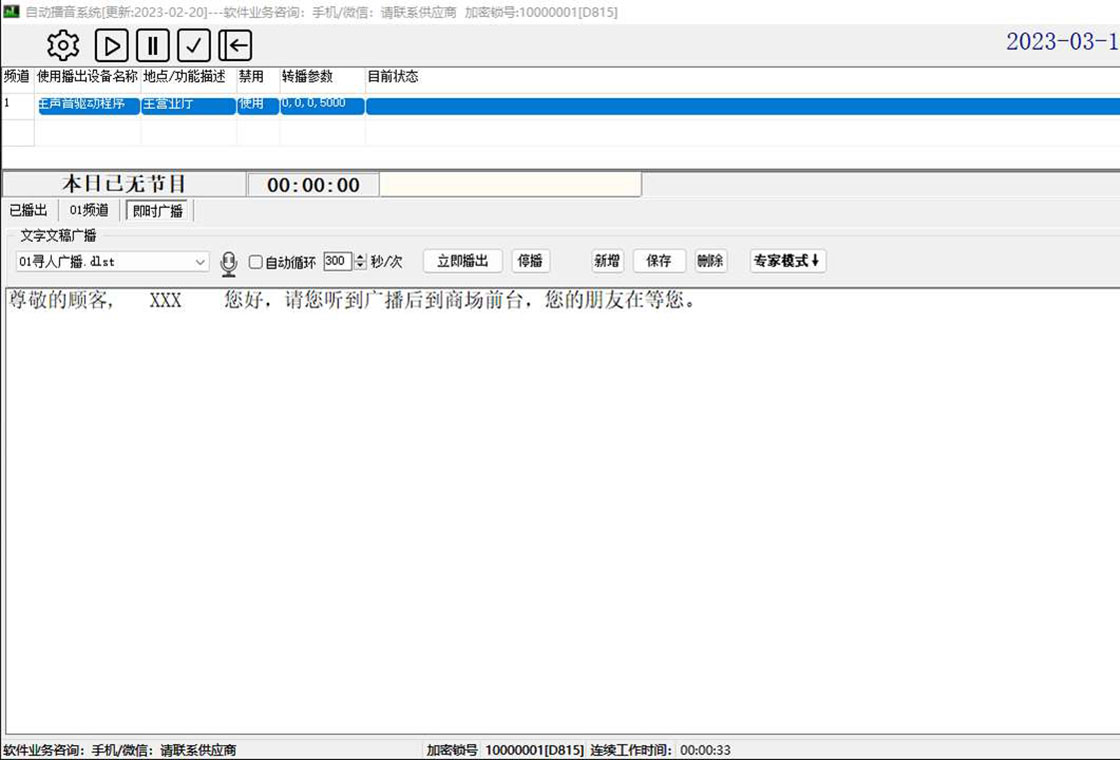Click the 连续工作时间 00:00:33 status entry
Viewport: 1120px width, 760px height.
tap(660, 750)
